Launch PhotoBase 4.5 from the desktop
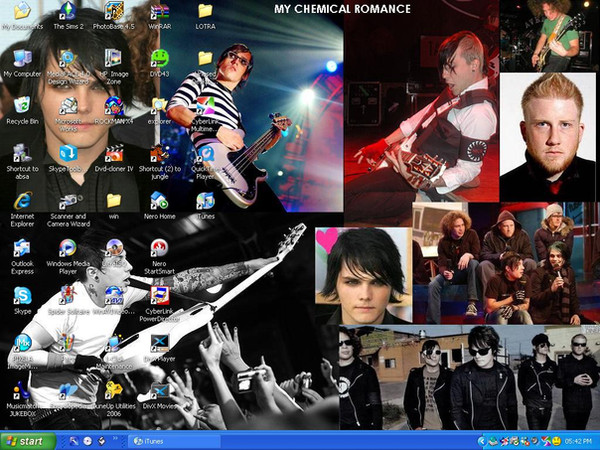Screen dimensions: 600x450 point(114,12)
